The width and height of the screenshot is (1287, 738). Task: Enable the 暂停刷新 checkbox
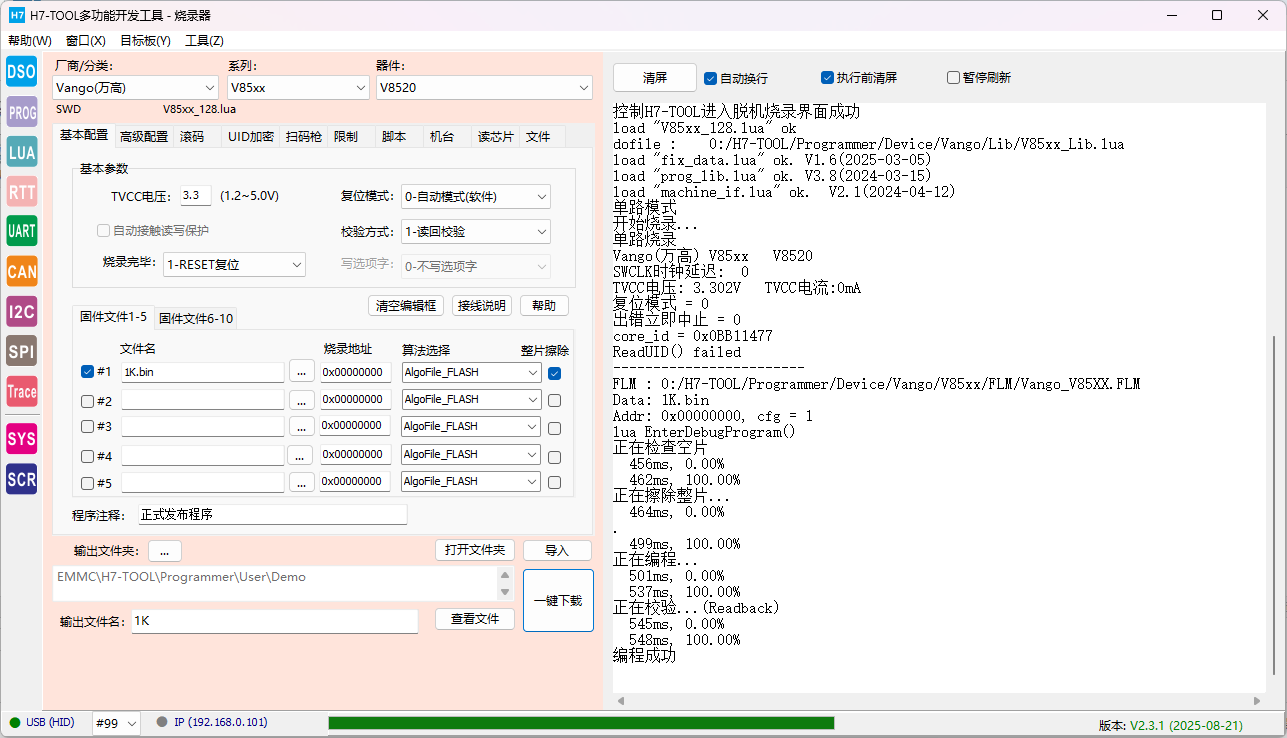click(953, 78)
